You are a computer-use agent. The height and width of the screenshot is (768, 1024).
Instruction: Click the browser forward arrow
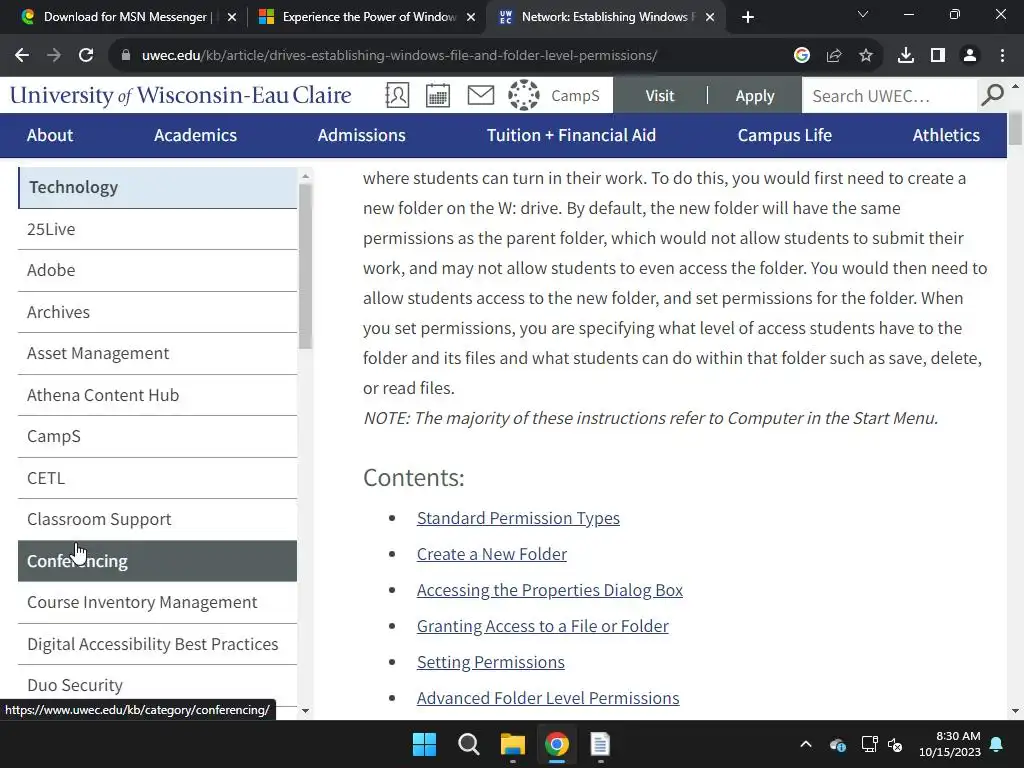click(54, 56)
